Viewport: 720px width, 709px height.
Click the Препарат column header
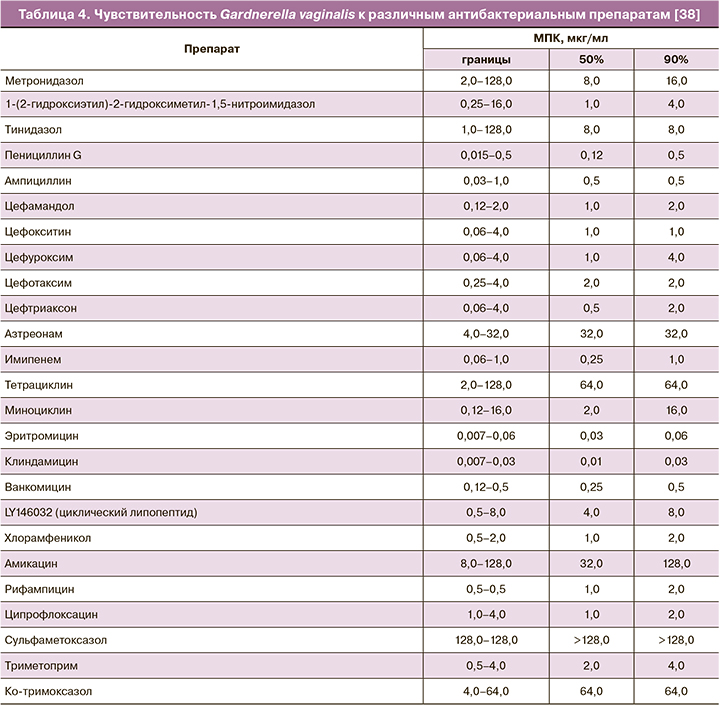[x=212, y=48]
